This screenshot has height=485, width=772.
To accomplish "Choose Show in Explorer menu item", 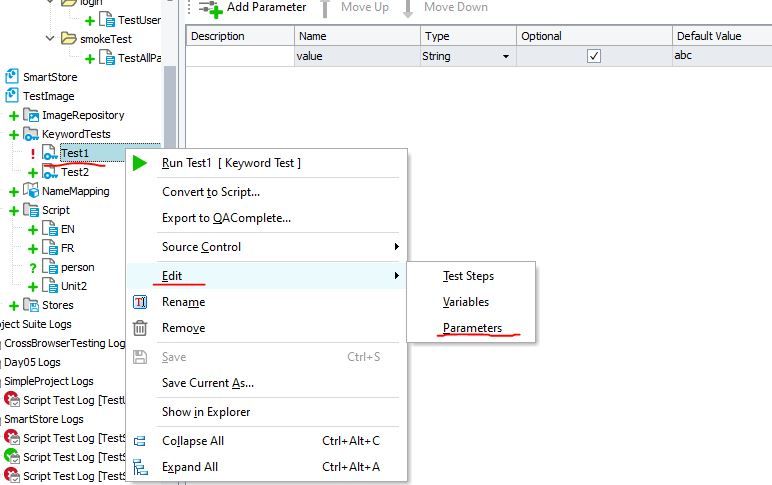I will click(267, 412).
